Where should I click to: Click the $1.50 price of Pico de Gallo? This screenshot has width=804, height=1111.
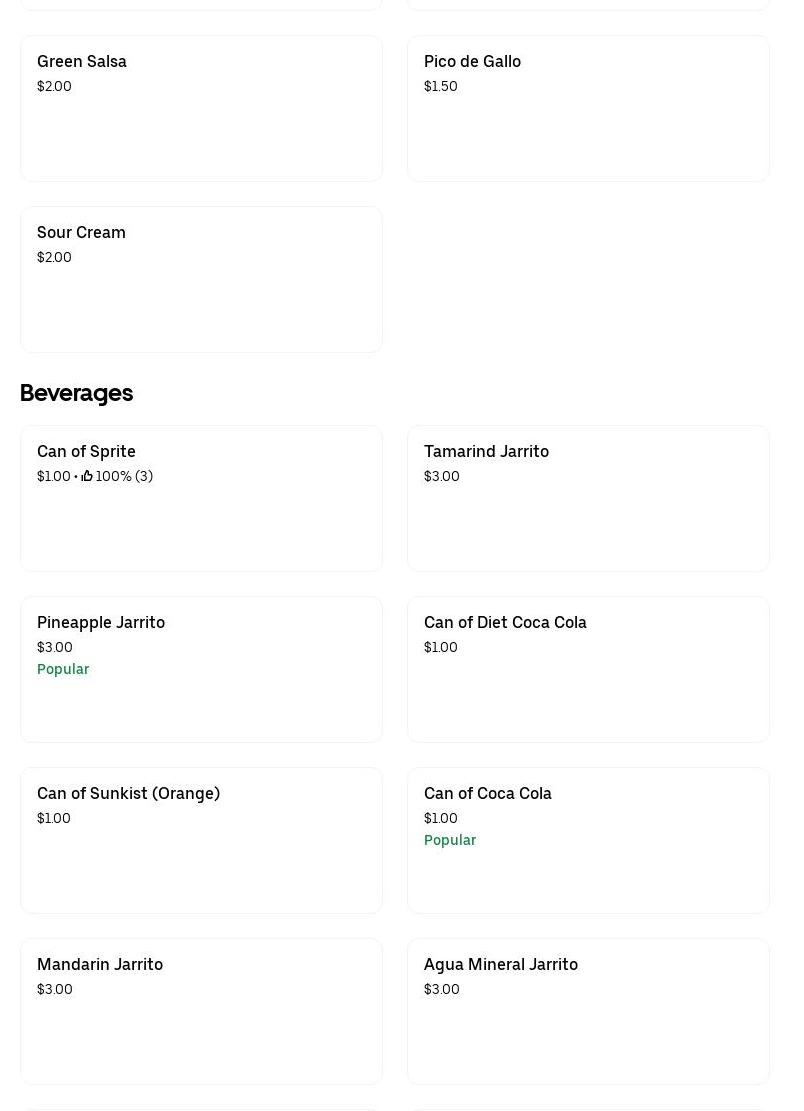pos(441,86)
